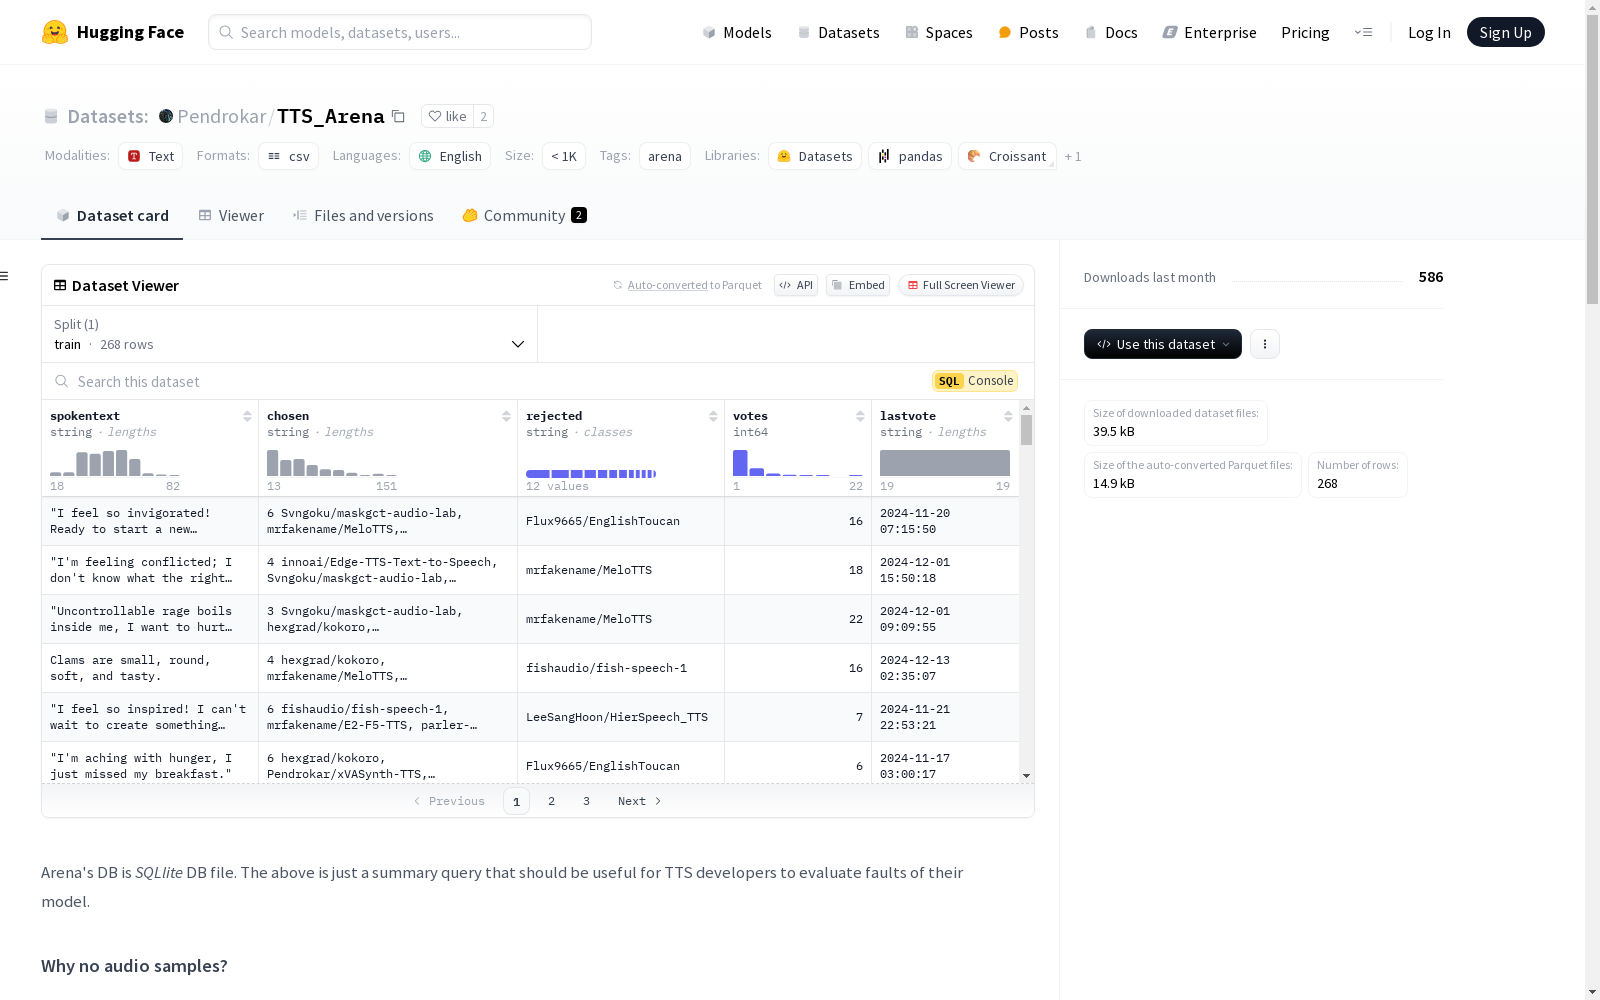The image size is (1600, 1000).
Task: Open the Full Screen Viewer
Action: point(960,285)
